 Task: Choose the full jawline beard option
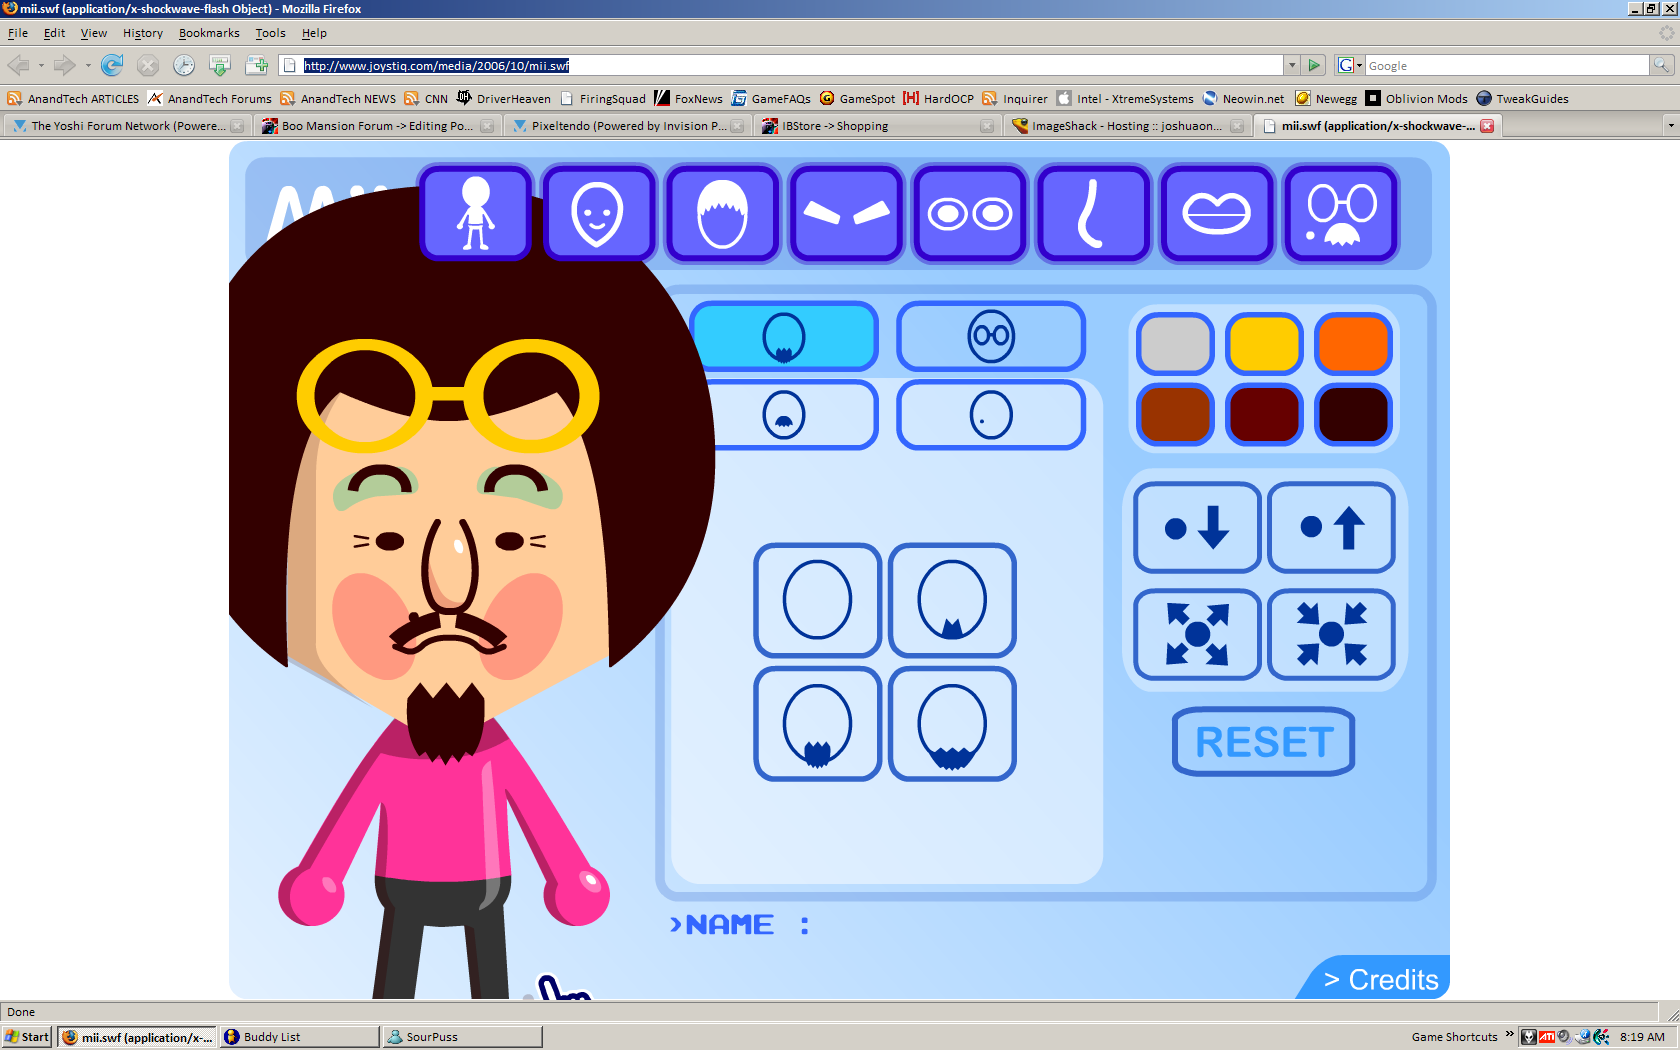(952, 724)
